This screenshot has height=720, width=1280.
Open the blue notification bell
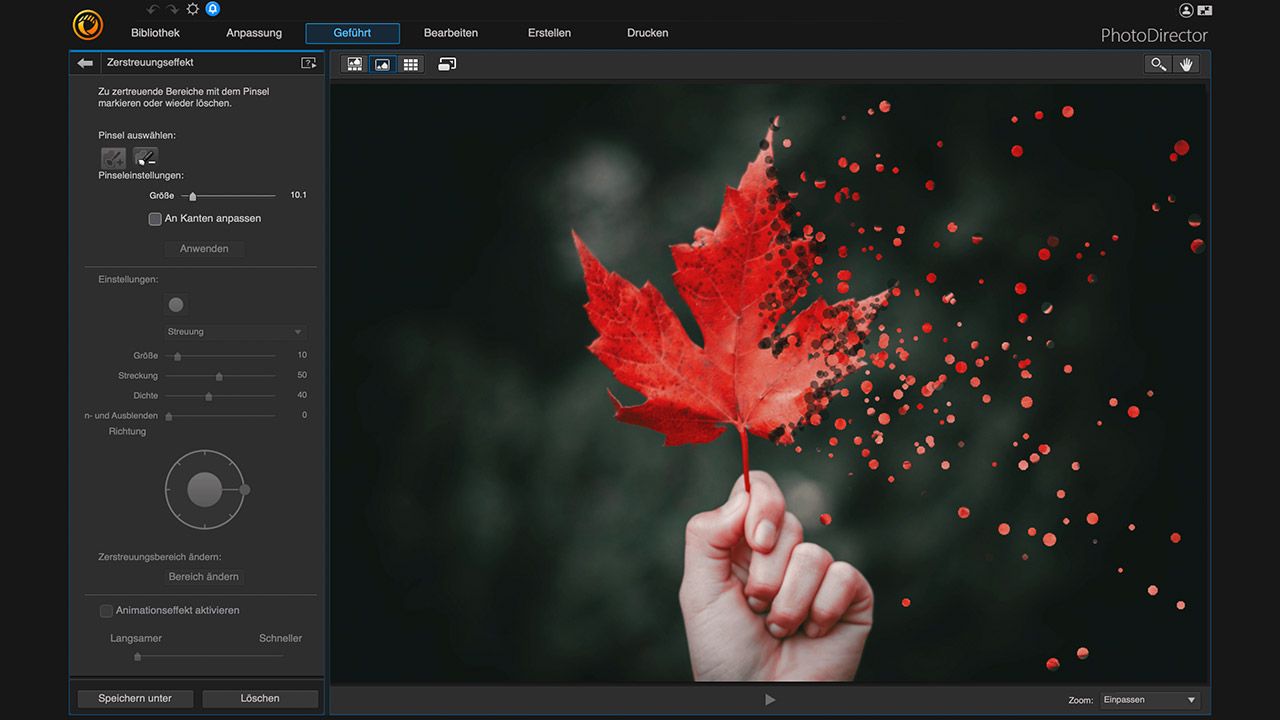click(x=212, y=9)
